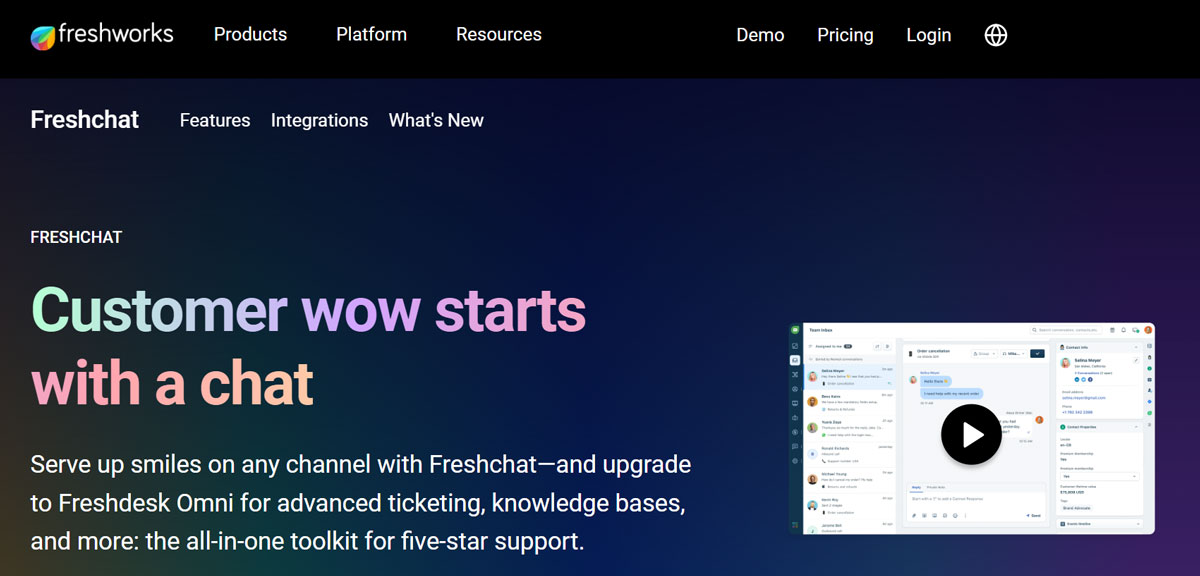Open the Platform menu
The width and height of the screenshot is (1200, 576).
coord(371,34)
